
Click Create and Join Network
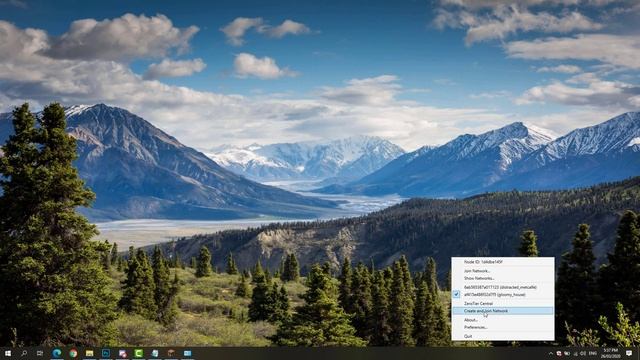(x=503, y=311)
